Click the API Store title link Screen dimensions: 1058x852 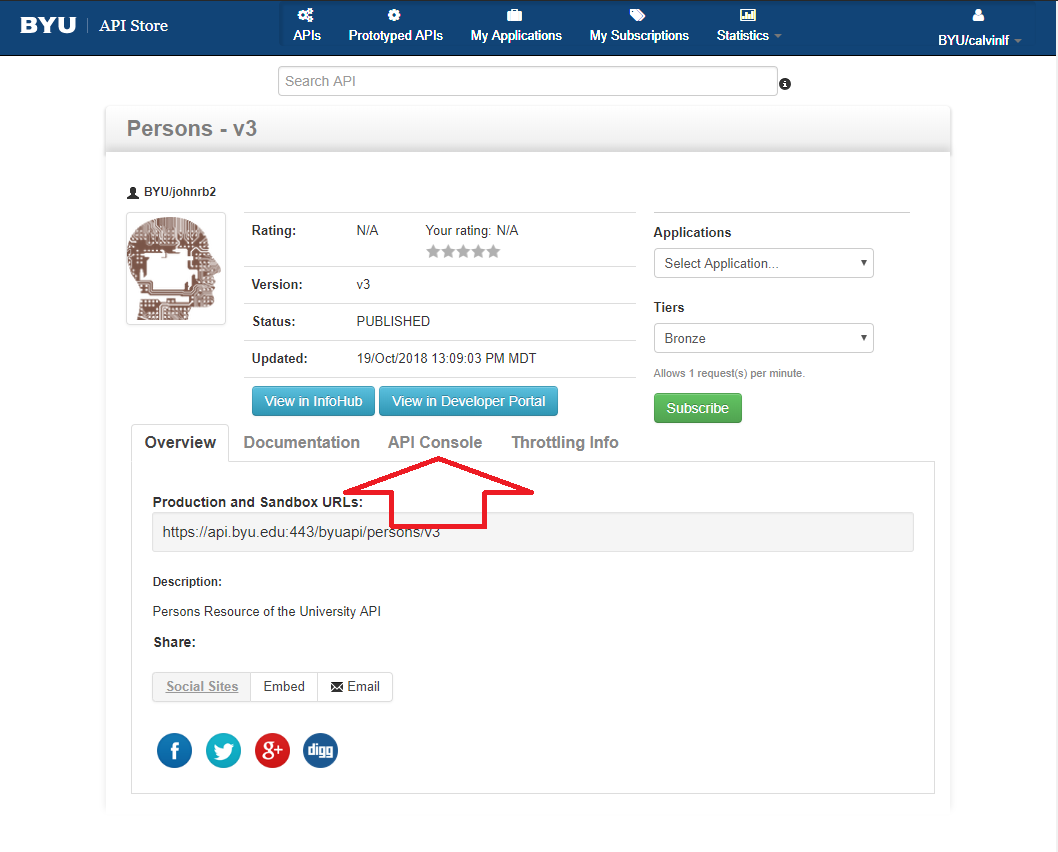(x=134, y=26)
